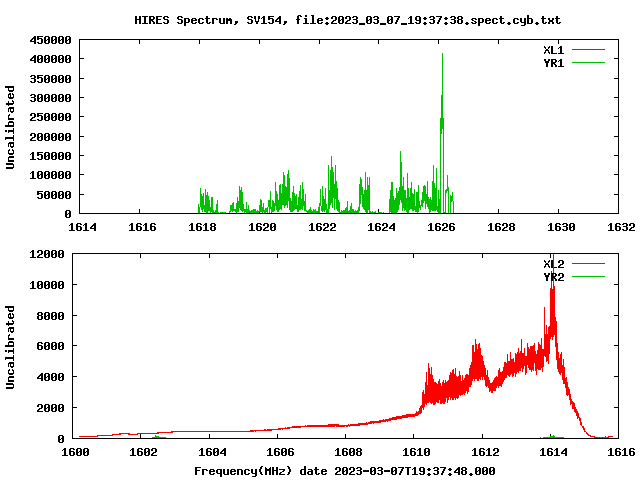Click the red spectrum hump near 1612 MHz
The width and height of the screenshot is (640, 480).
[477, 361]
